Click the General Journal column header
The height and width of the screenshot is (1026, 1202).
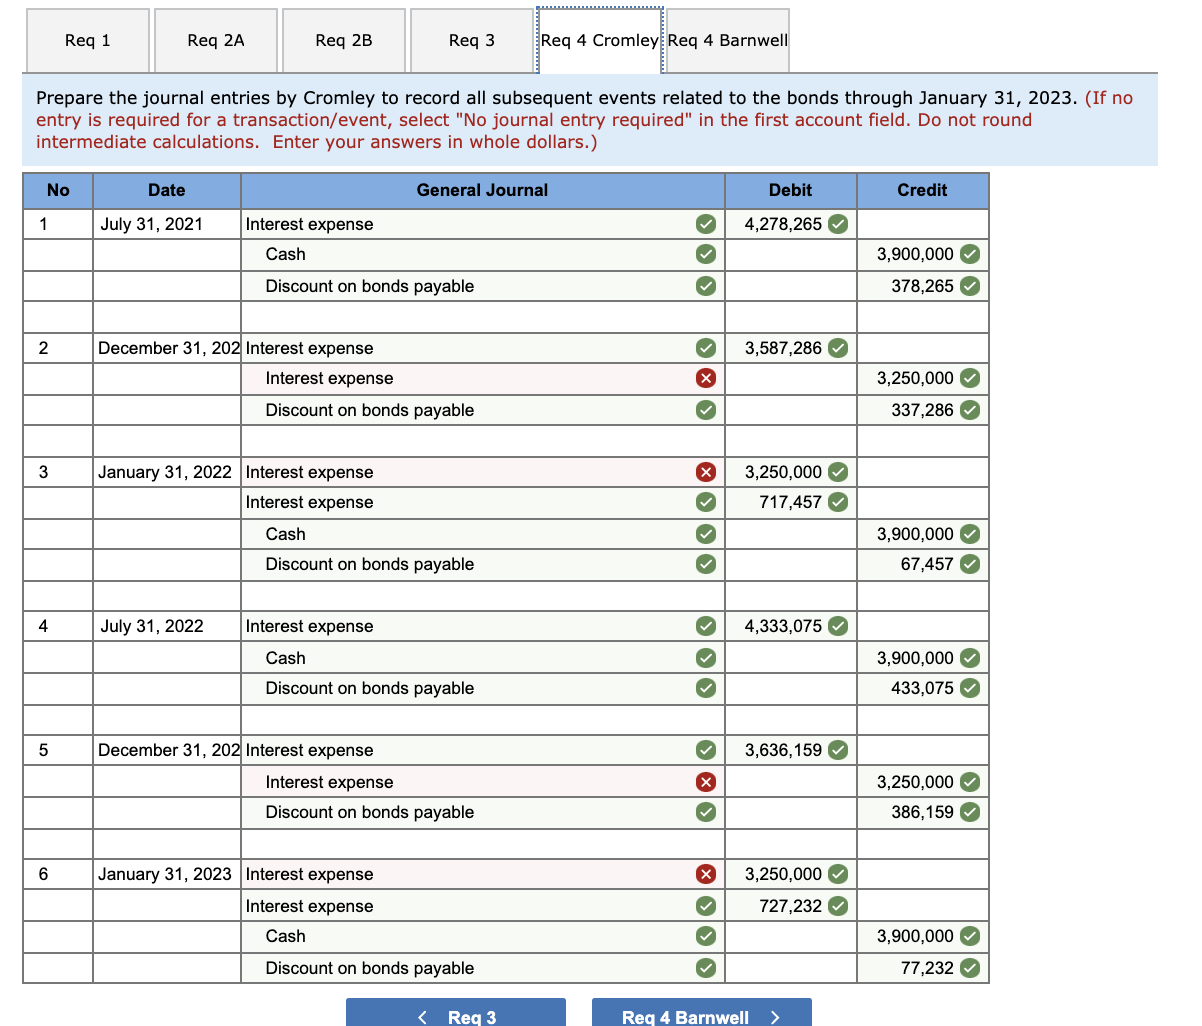tap(483, 190)
